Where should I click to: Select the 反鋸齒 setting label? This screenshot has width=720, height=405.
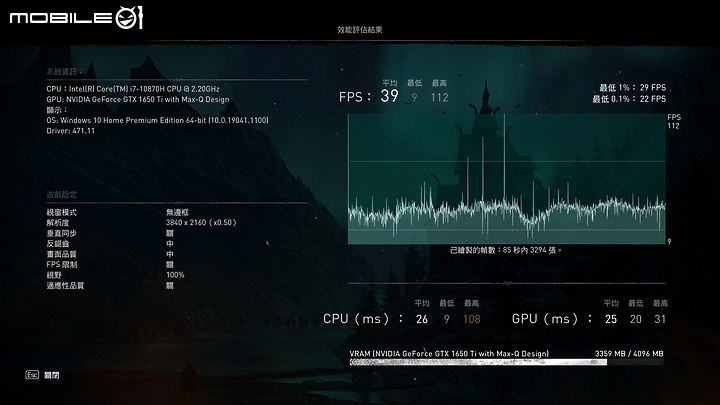click(x=58, y=243)
